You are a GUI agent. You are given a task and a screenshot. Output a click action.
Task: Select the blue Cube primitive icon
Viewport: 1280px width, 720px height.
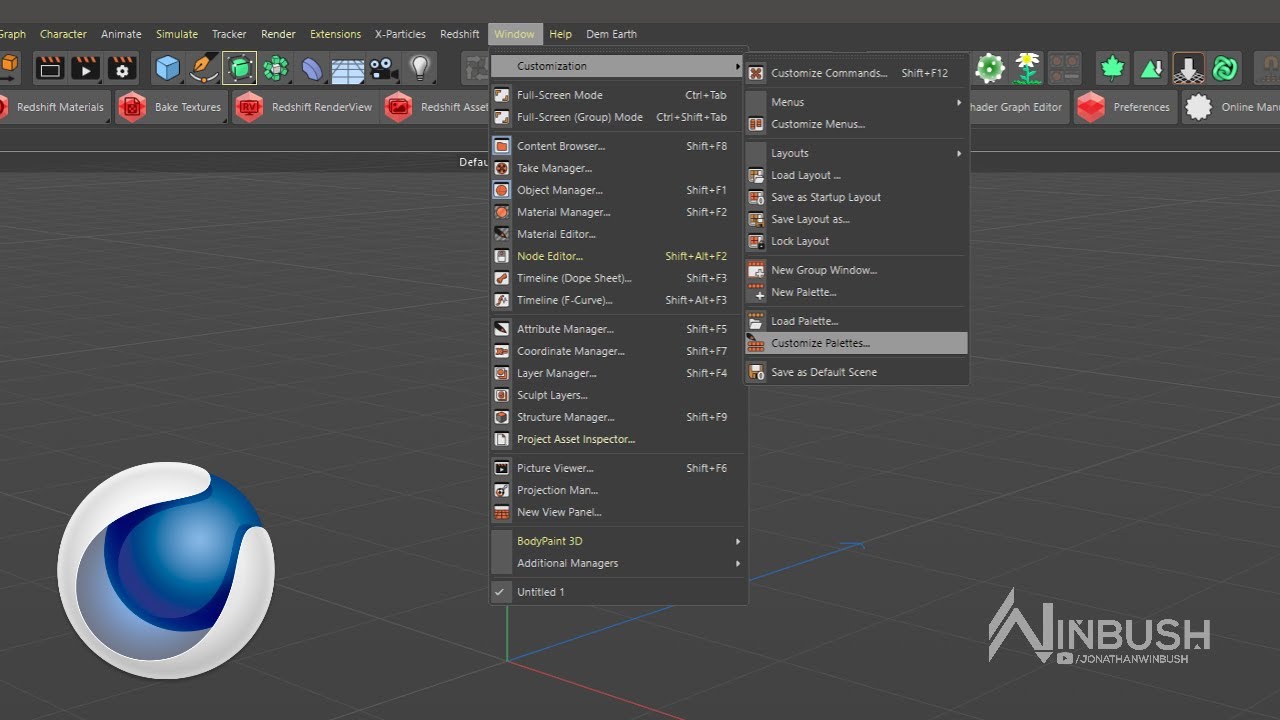pos(168,67)
